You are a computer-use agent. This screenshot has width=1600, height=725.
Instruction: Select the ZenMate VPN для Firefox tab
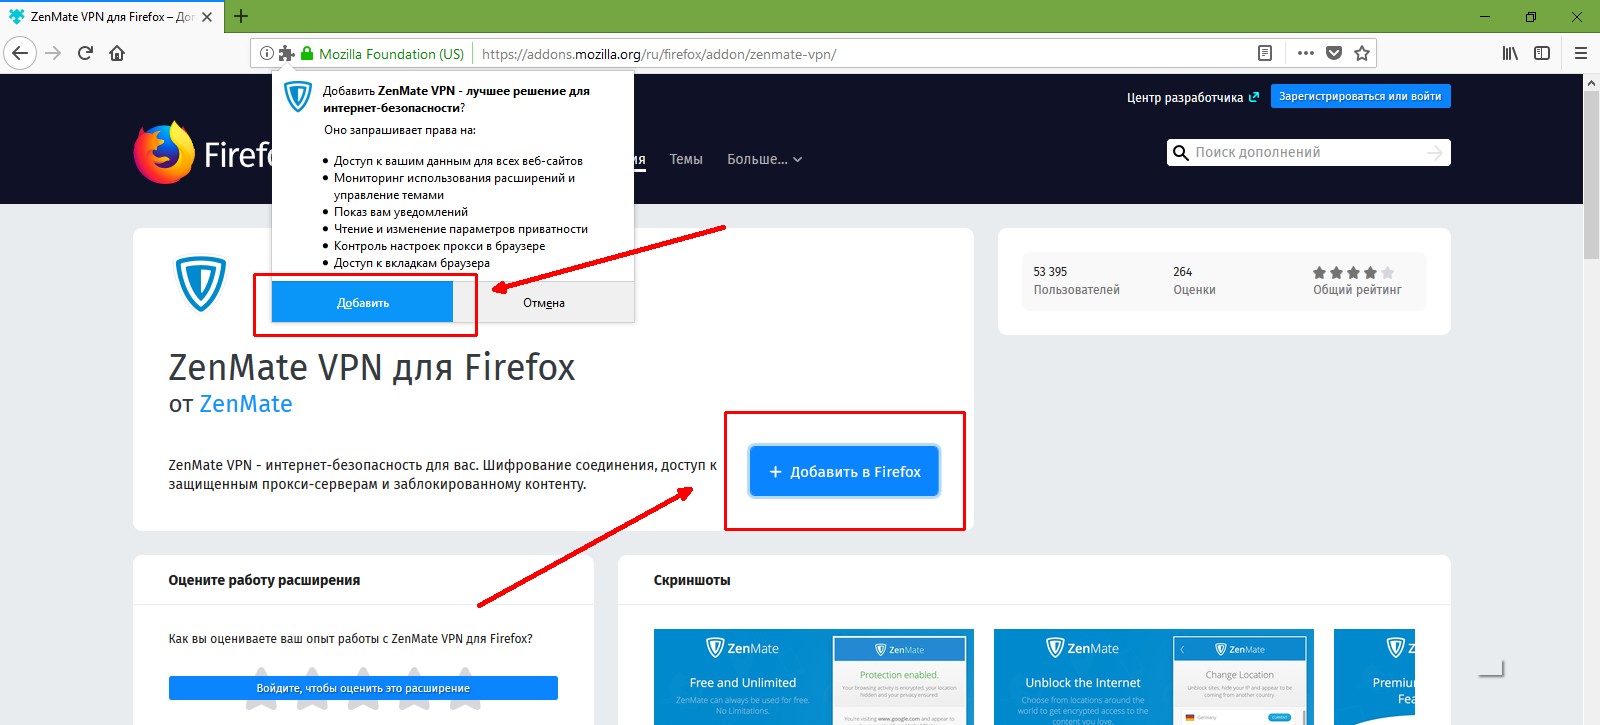pos(112,17)
